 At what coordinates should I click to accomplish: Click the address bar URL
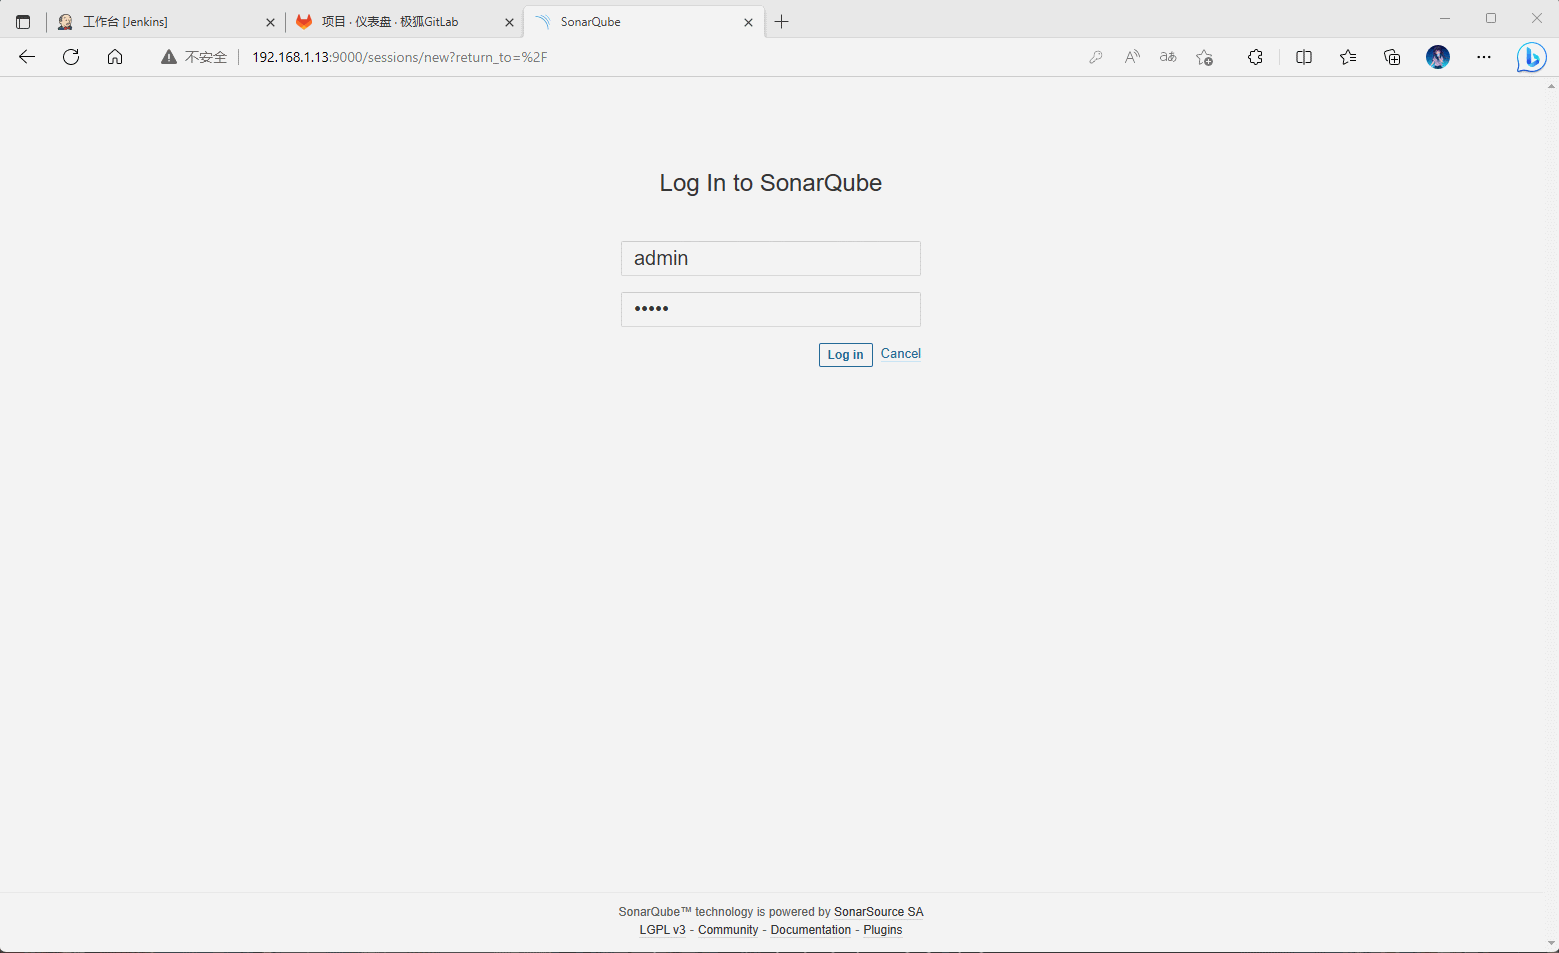point(399,57)
